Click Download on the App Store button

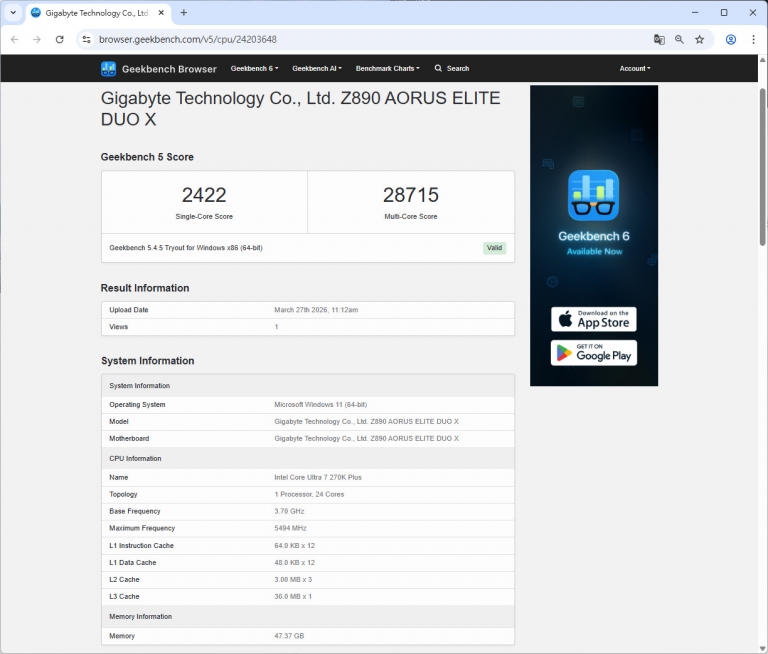pyautogui.click(x=593, y=319)
